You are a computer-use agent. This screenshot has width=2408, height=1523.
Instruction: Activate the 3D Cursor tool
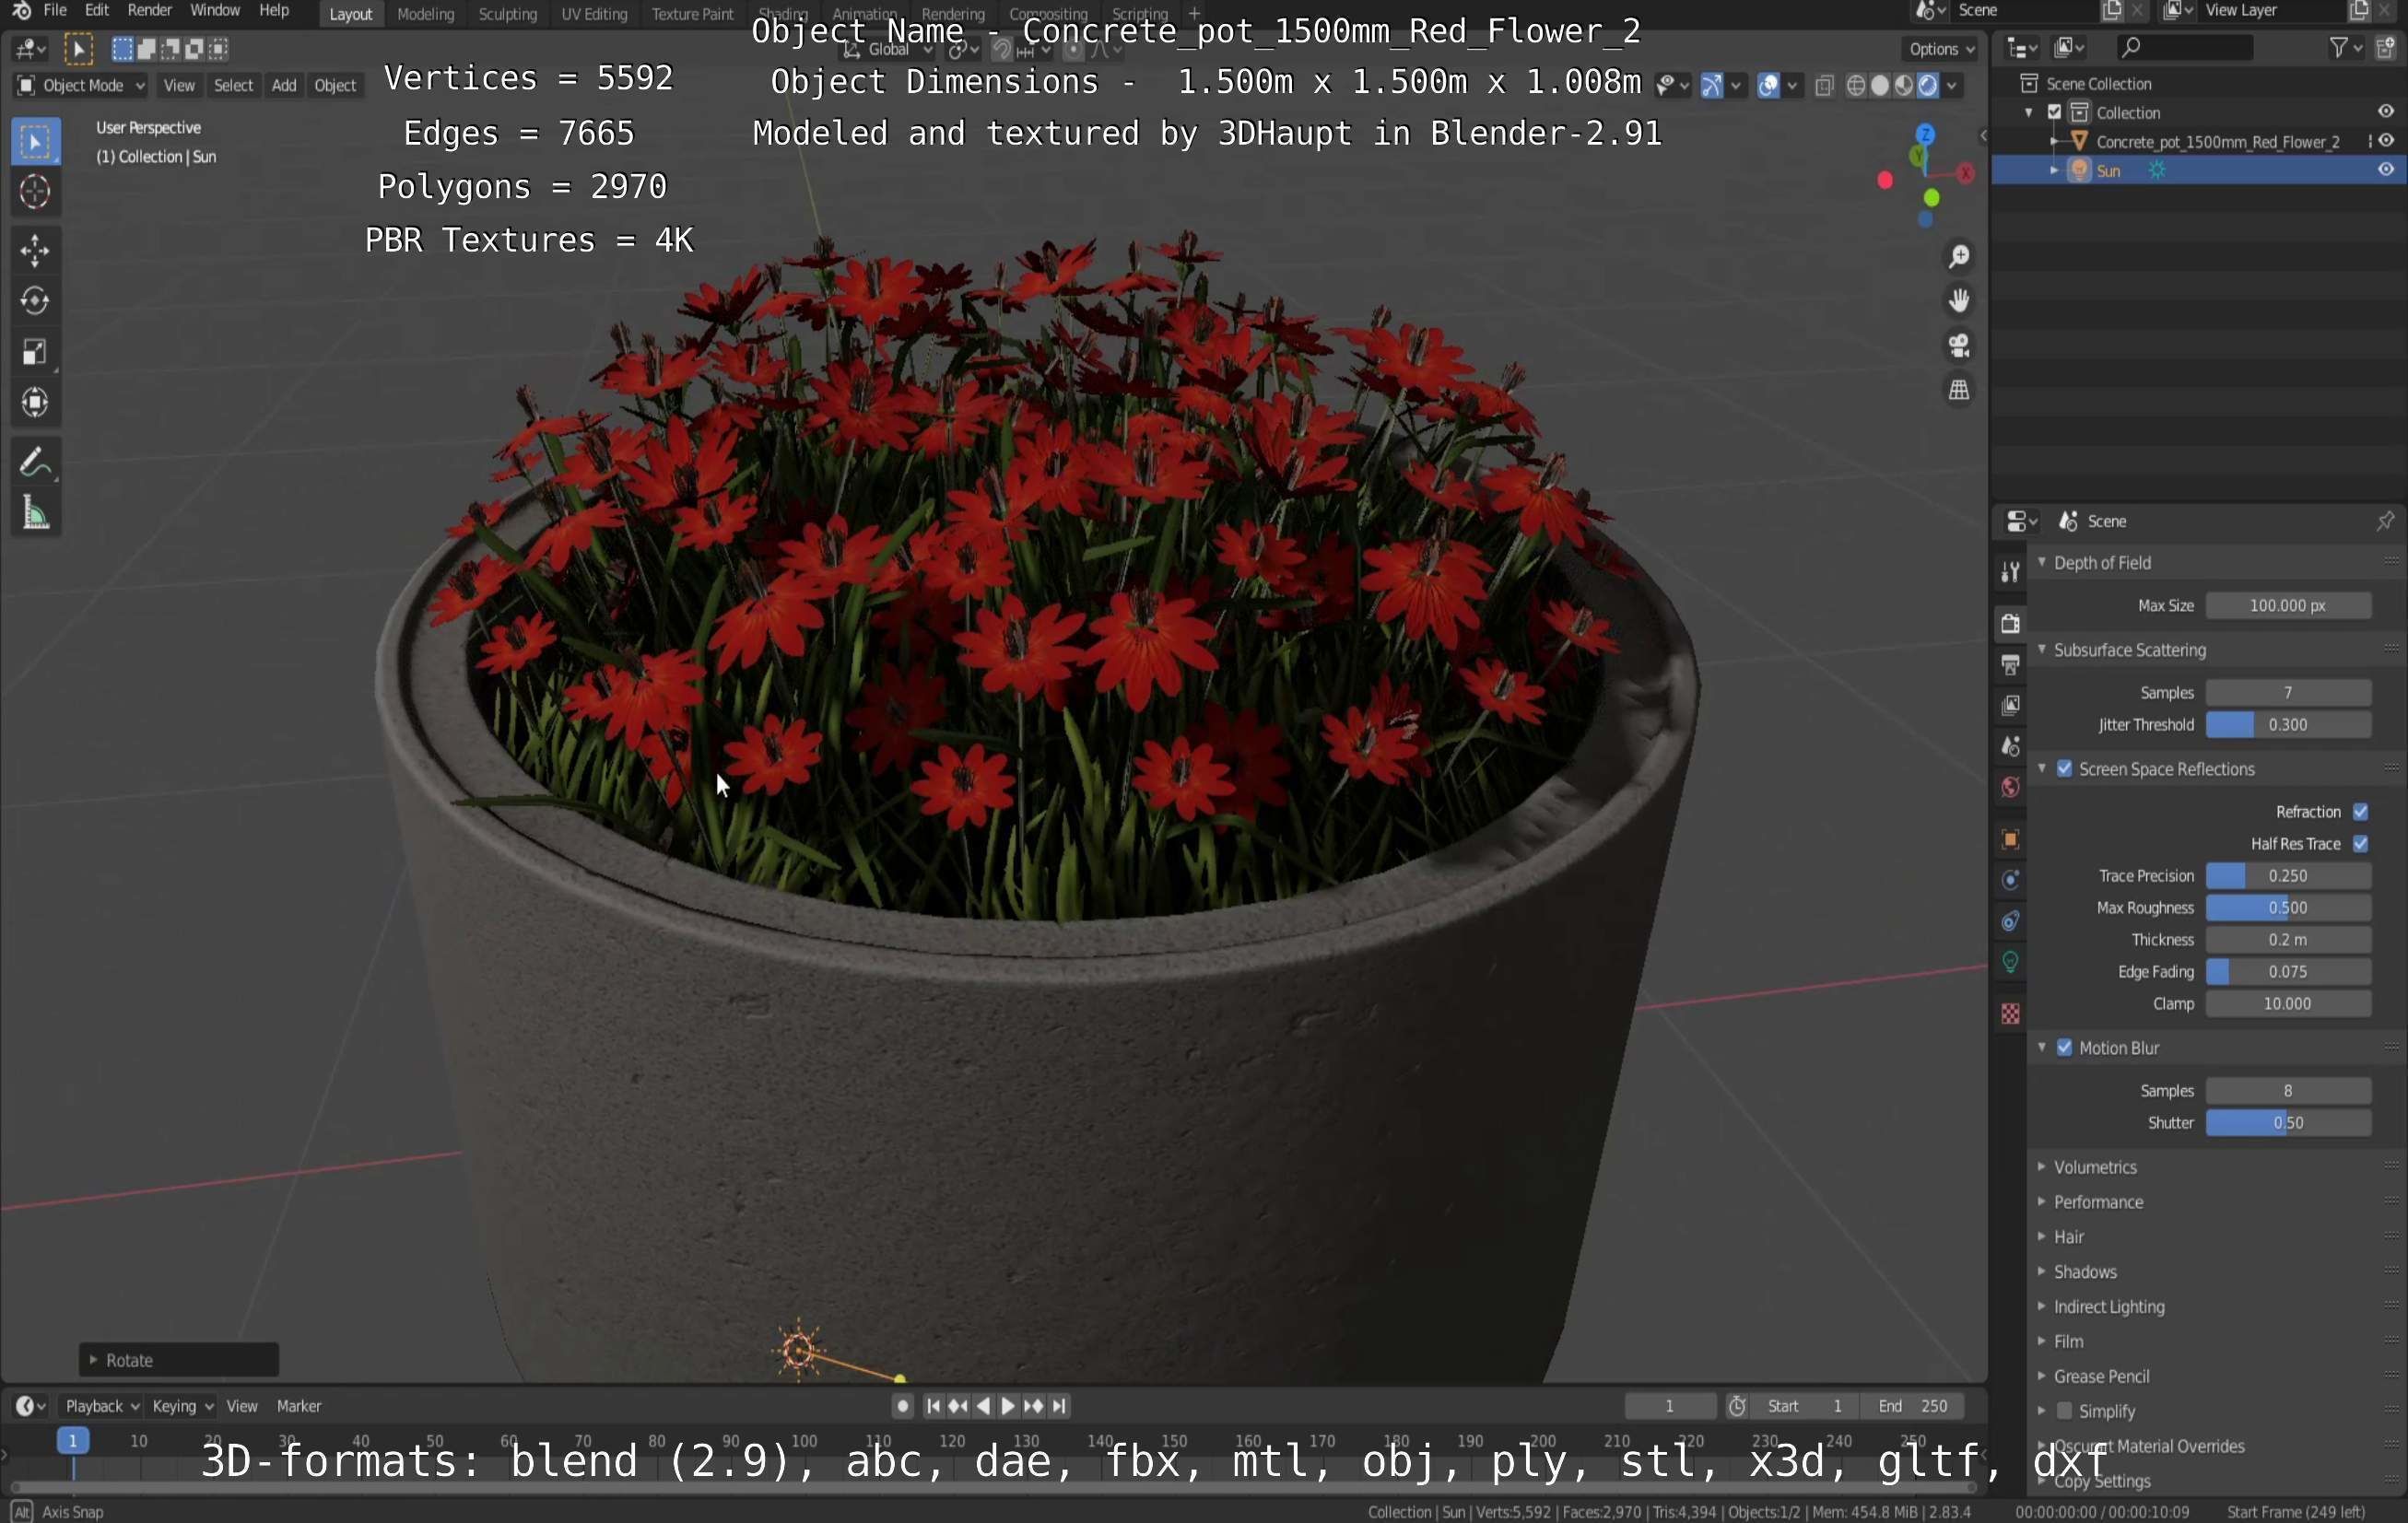coord(35,191)
